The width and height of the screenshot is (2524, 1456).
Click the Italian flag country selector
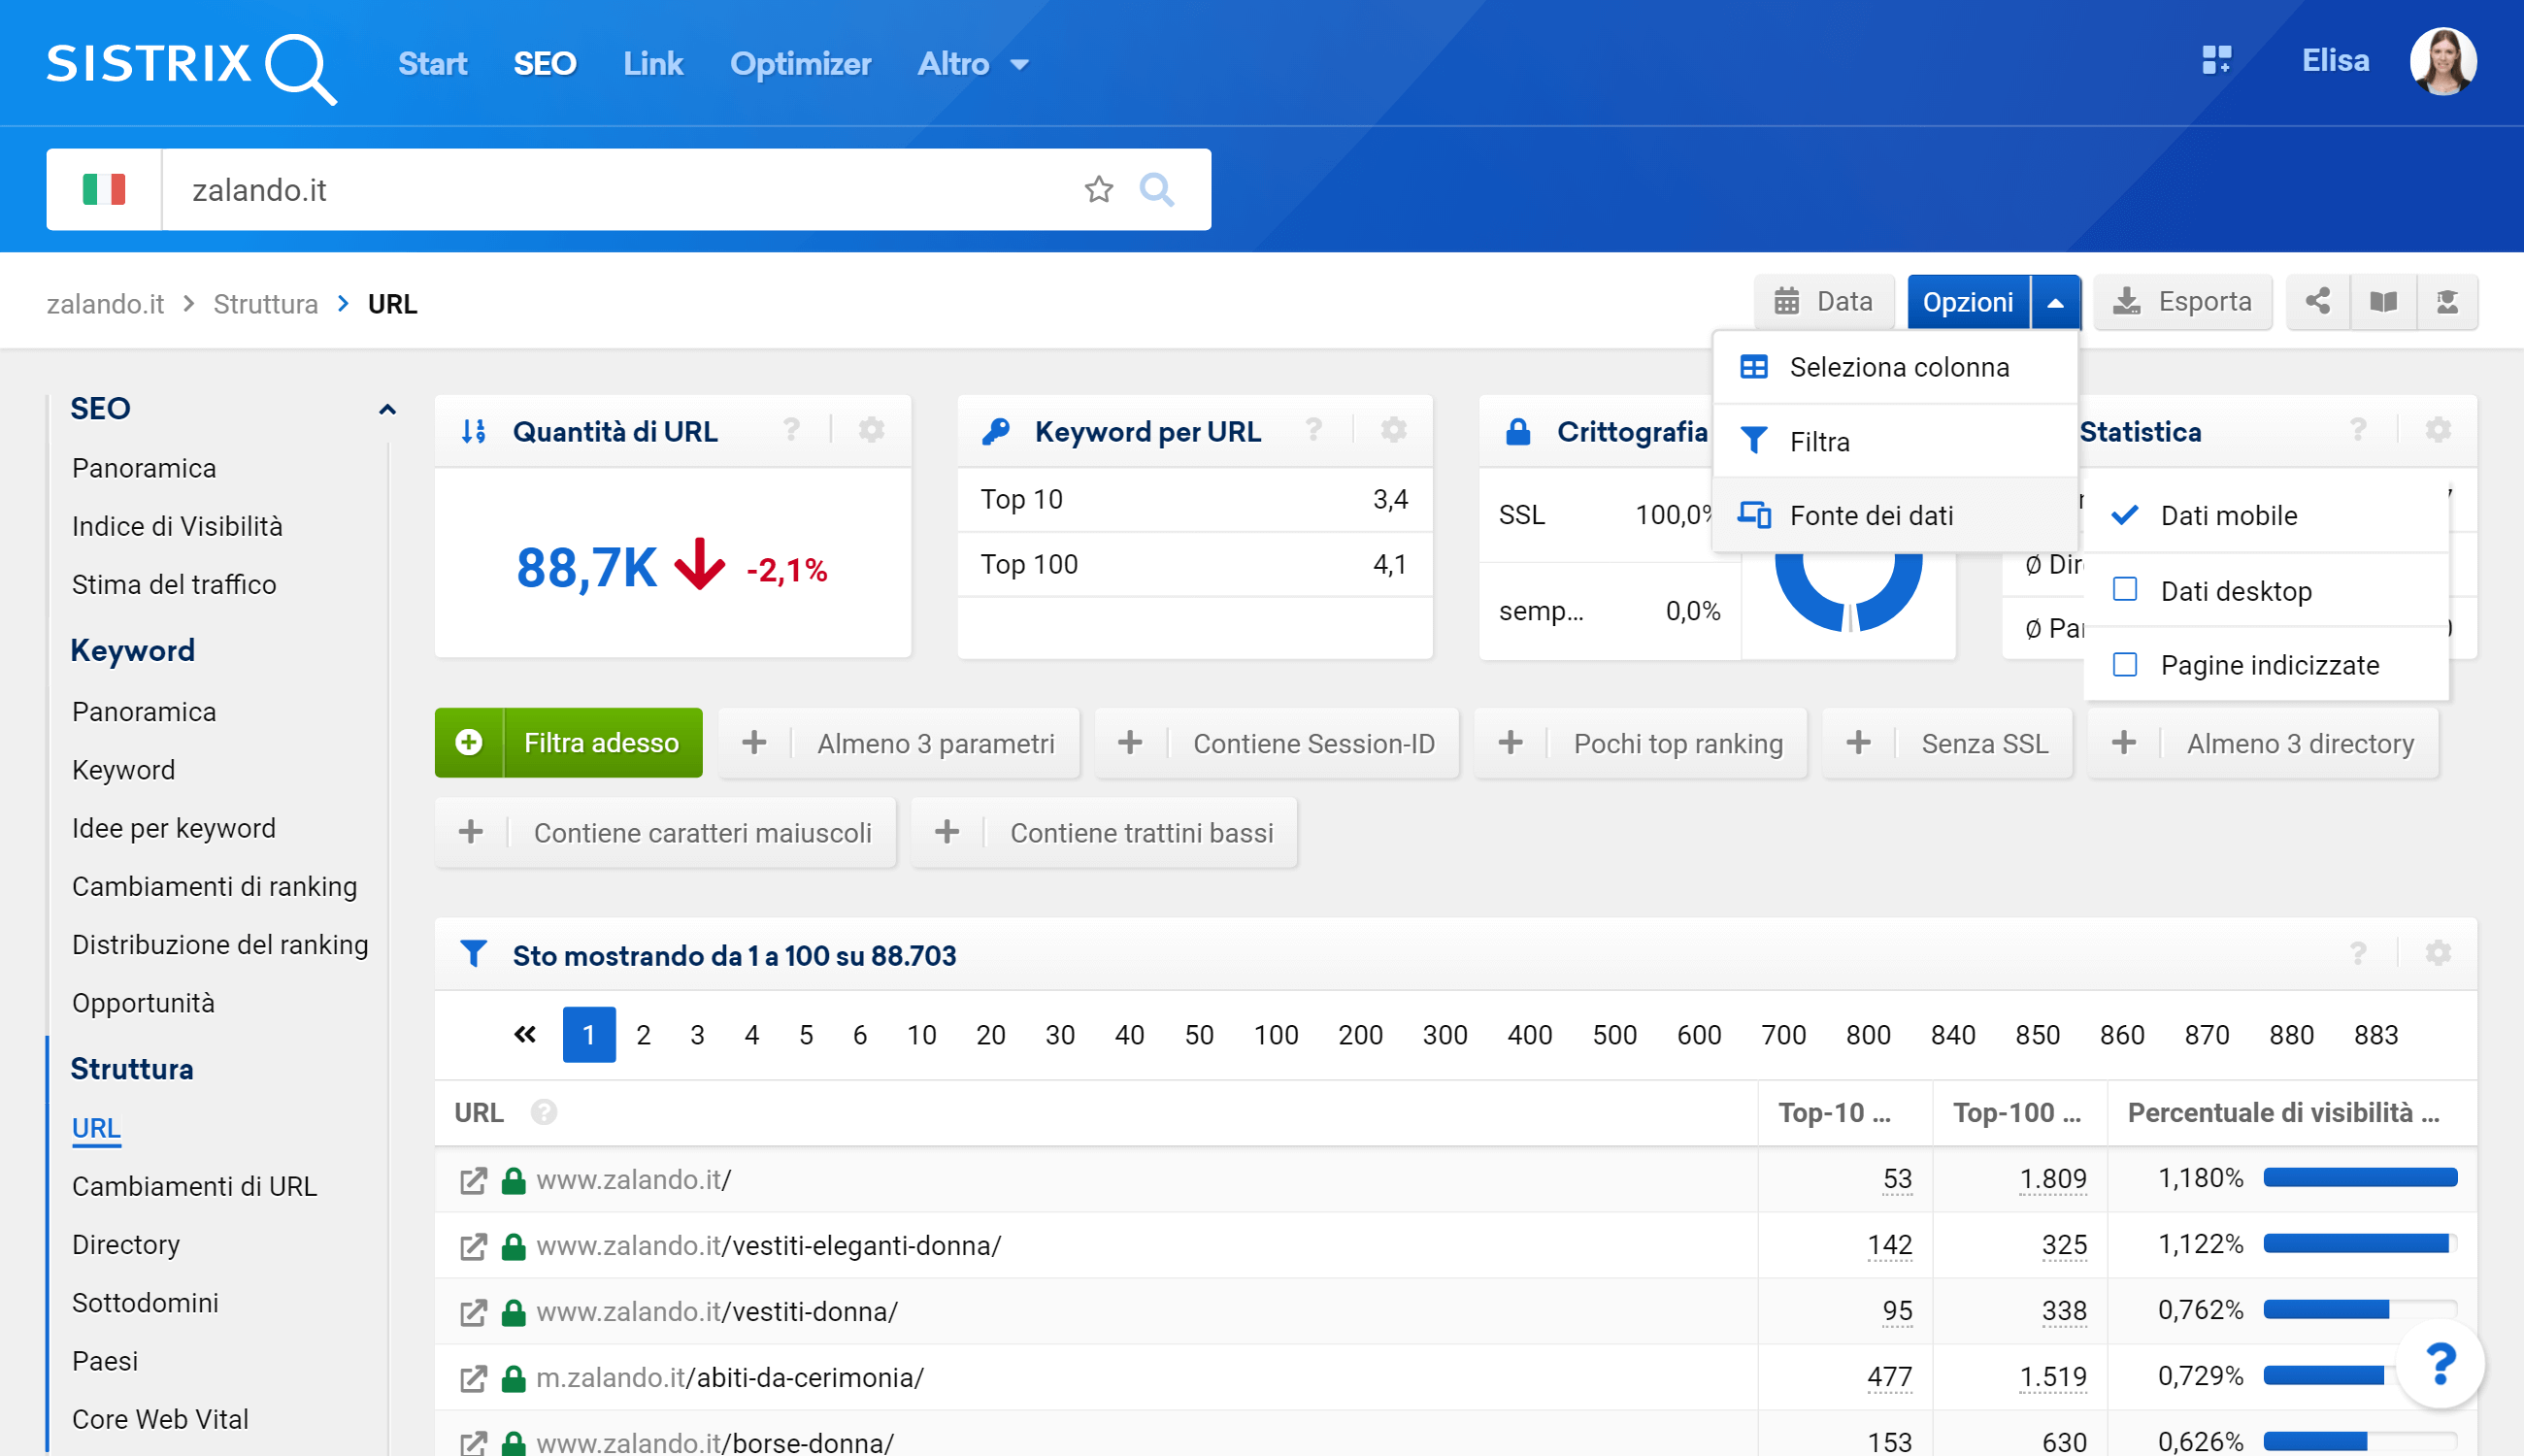tap(104, 189)
